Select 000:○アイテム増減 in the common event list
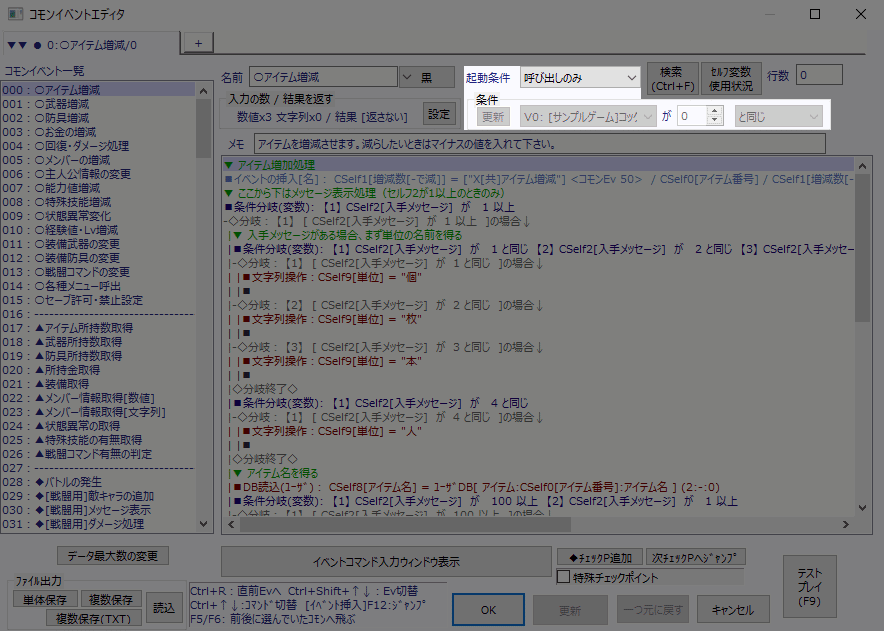 98,90
